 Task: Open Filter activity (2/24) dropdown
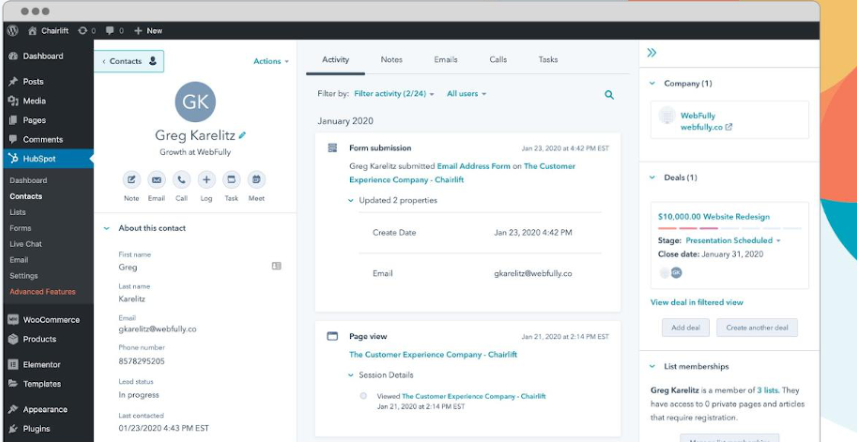coord(394,94)
